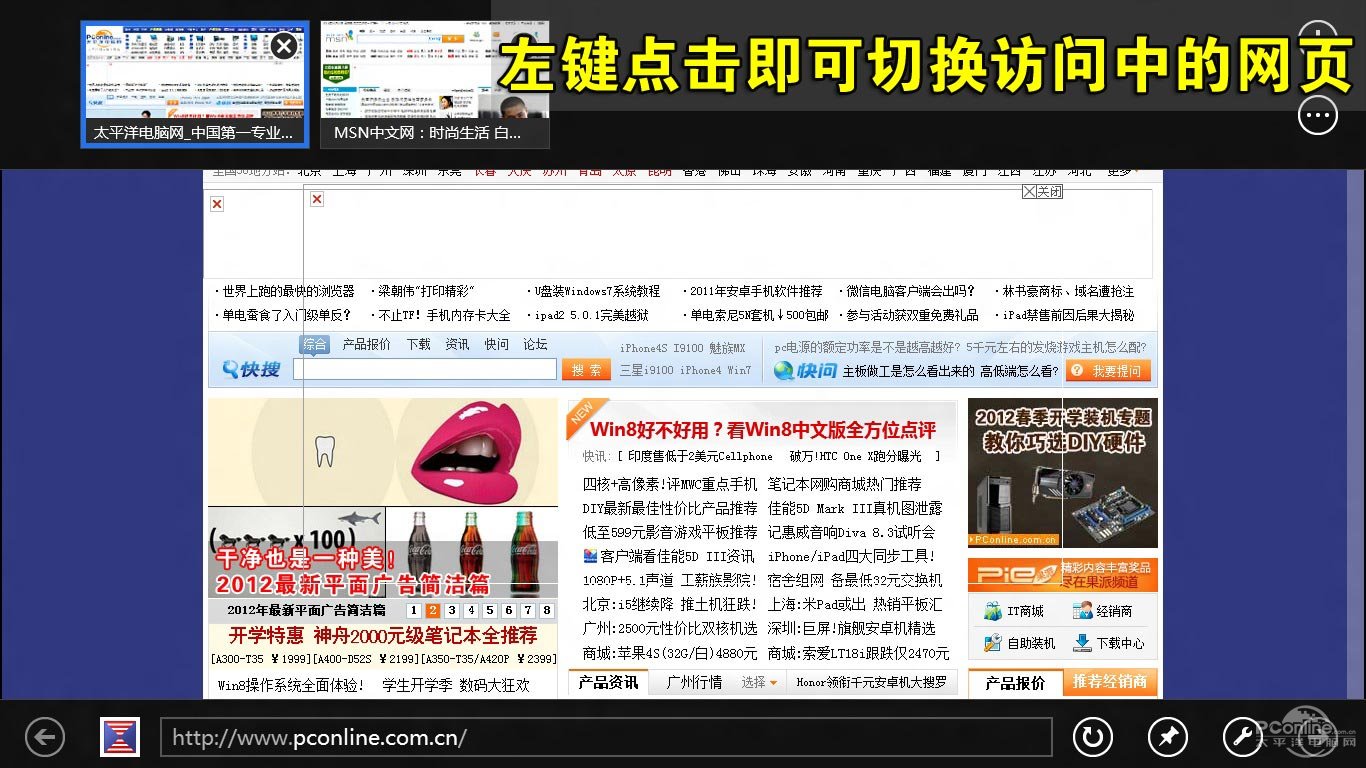1366x768 pixels.
Task: Click the Coca-Cola bottles ad image
Action: click(x=472, y=553)
